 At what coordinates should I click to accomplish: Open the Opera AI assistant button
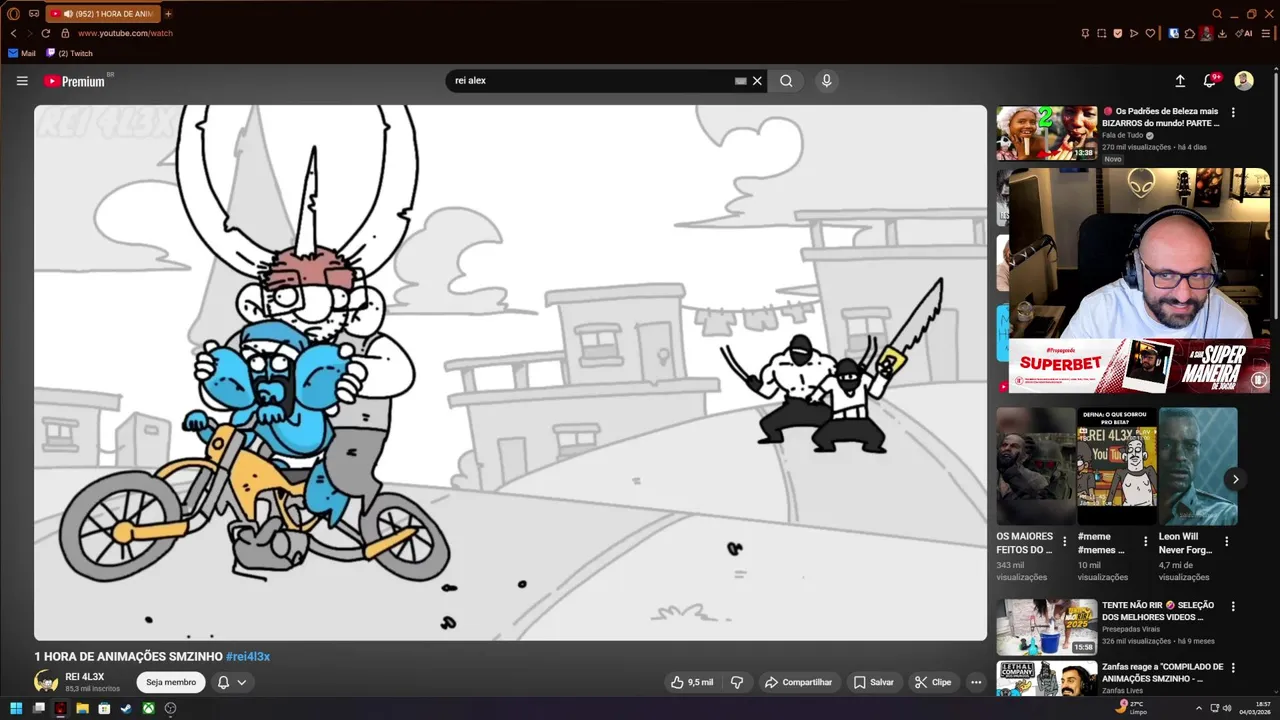pos(1244,33)
